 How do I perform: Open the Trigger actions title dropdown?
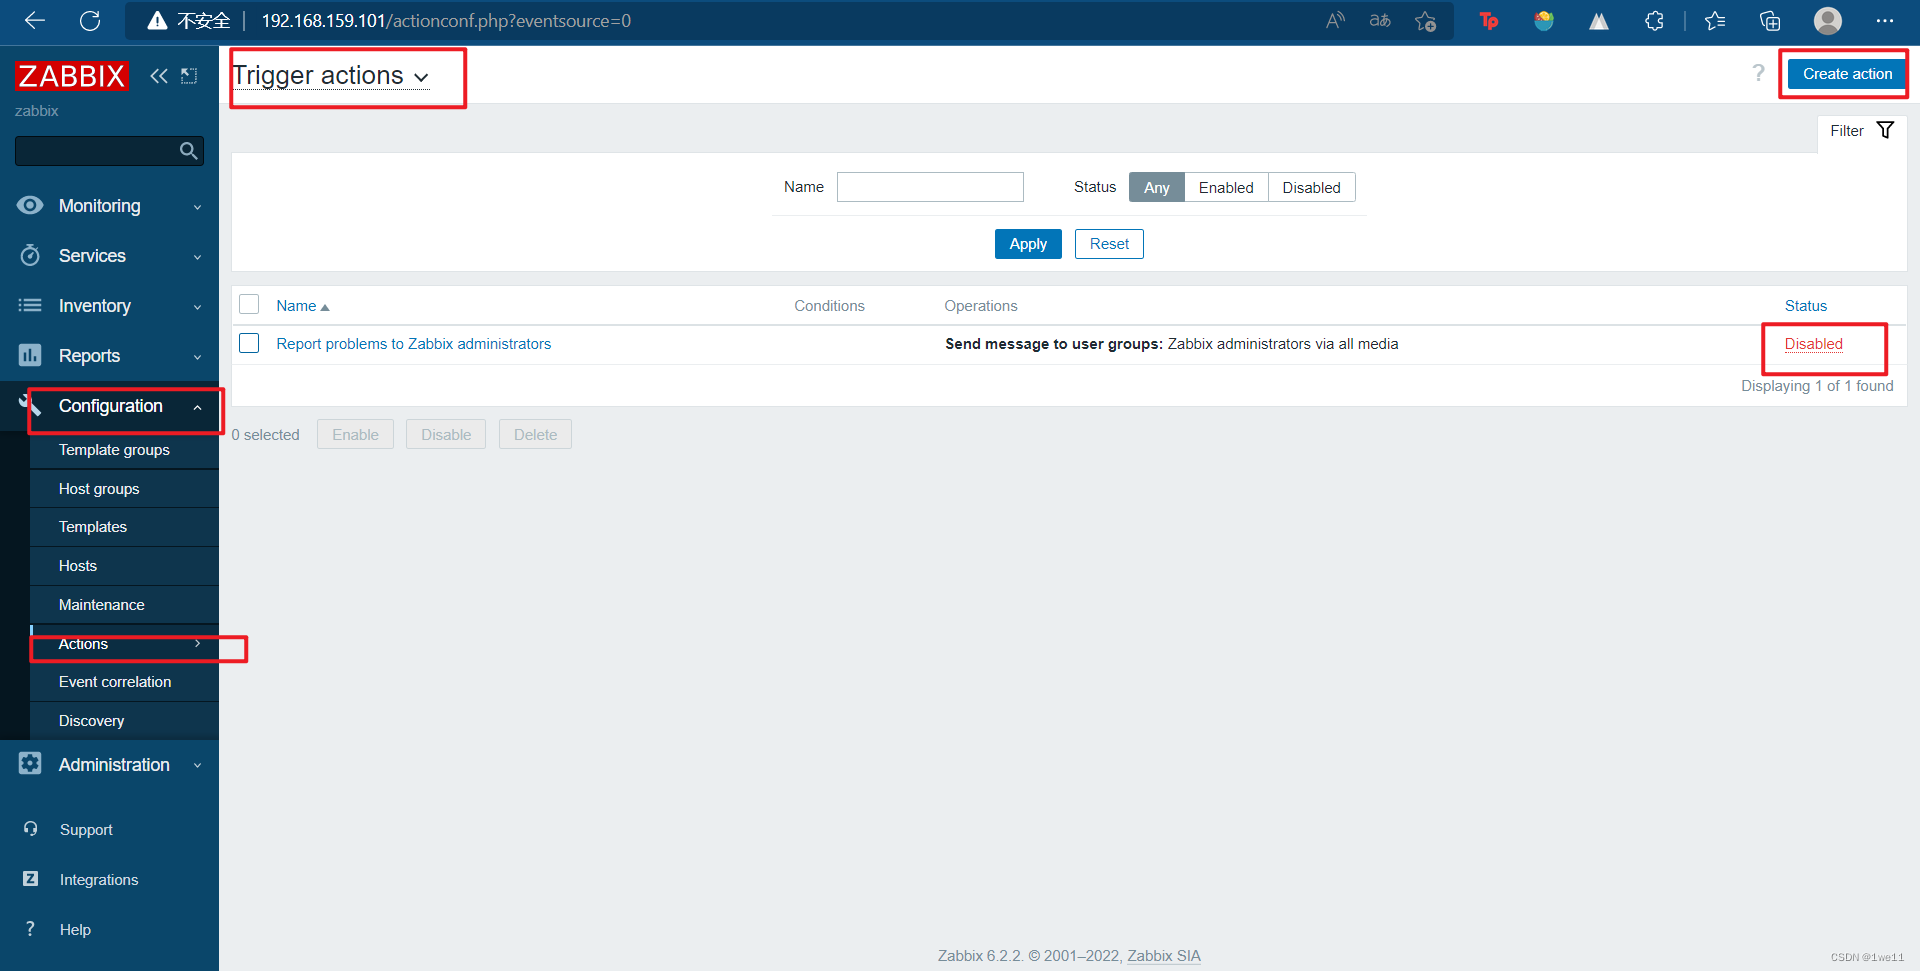point(330,76)
